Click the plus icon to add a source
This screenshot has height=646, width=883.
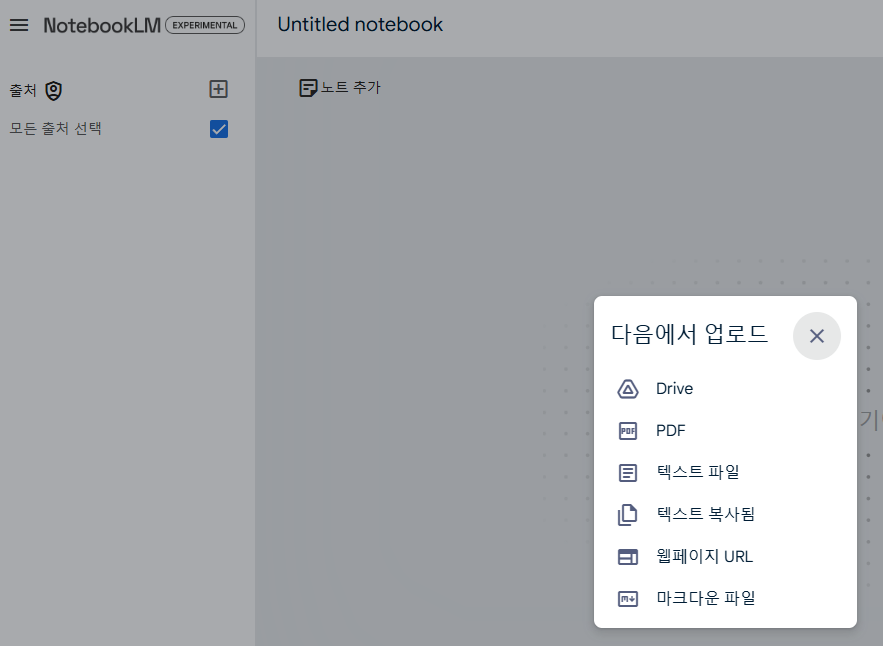point(219,89)
